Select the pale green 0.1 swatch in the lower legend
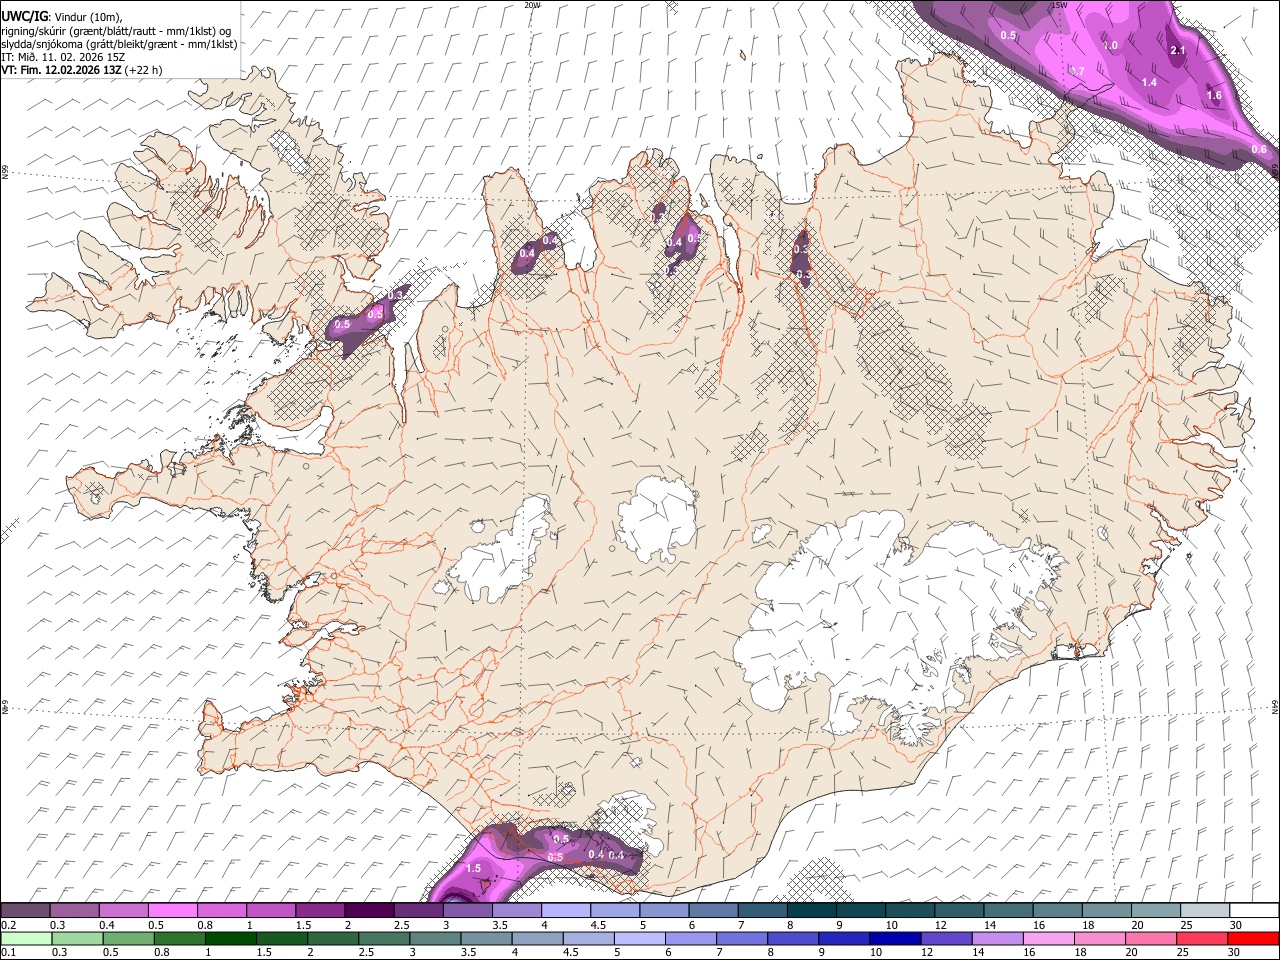 [x=27, y=939]
